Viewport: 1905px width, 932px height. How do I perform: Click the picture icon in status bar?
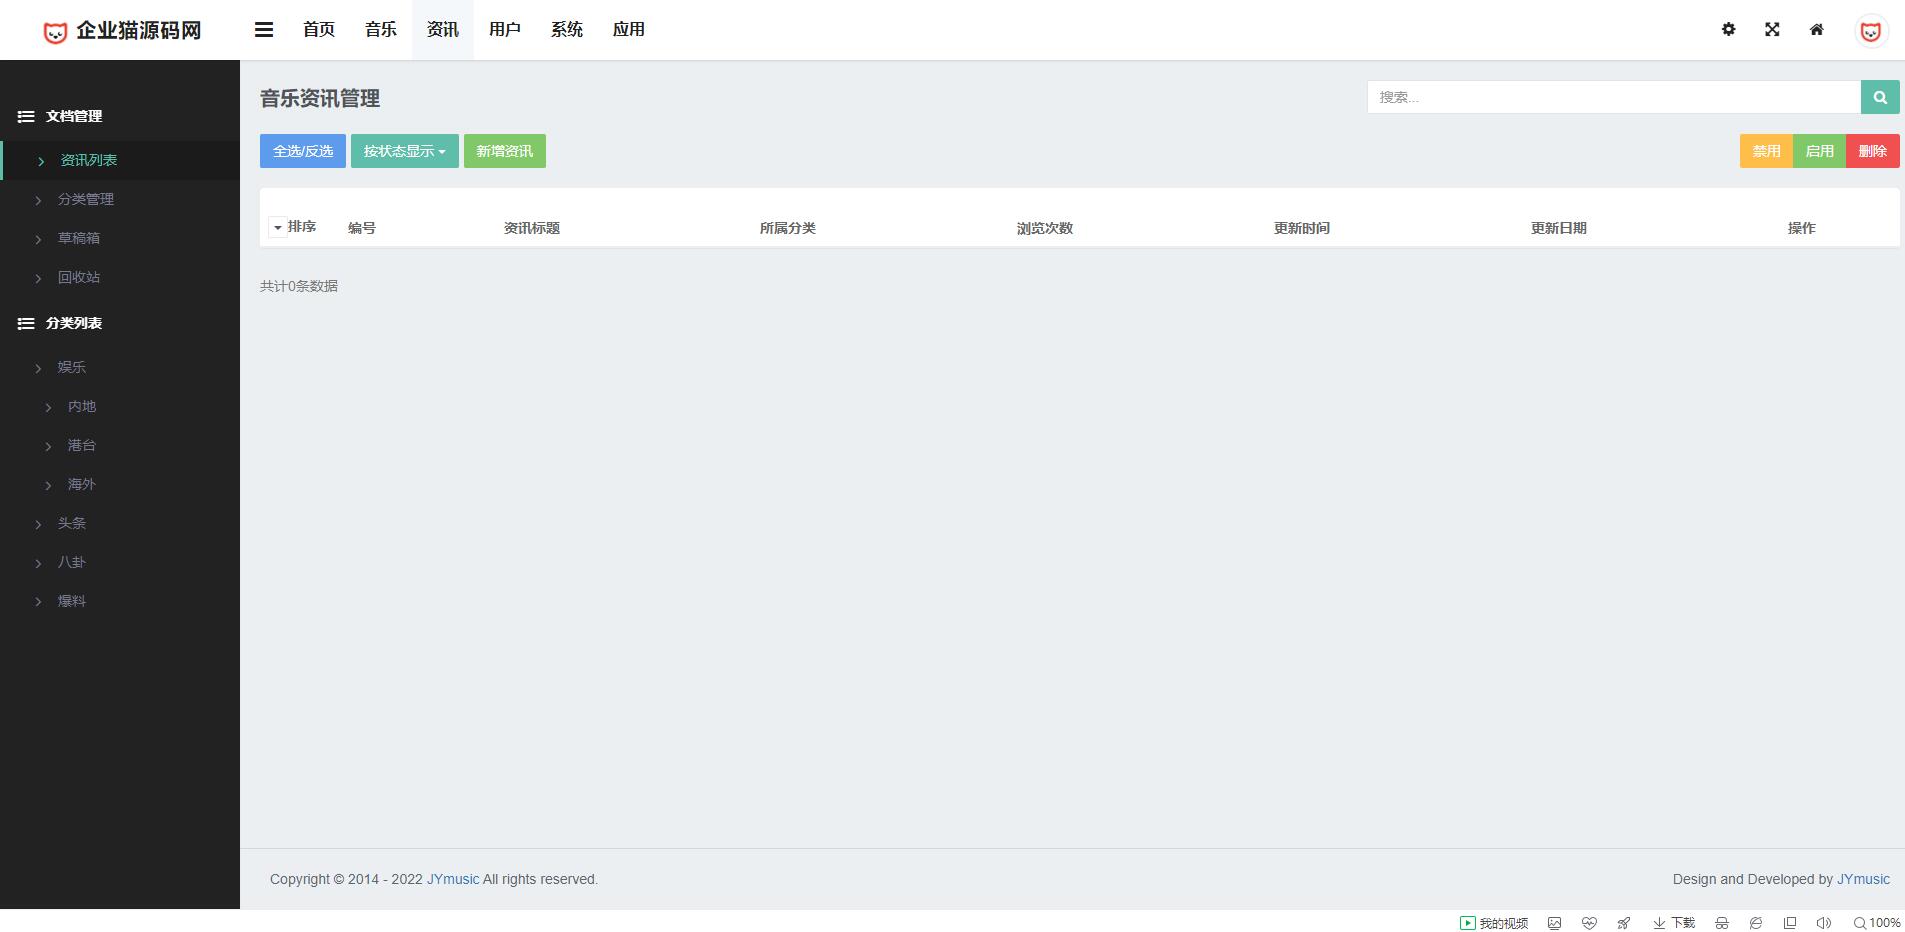pyautogui.click(x=1554, y=923)
